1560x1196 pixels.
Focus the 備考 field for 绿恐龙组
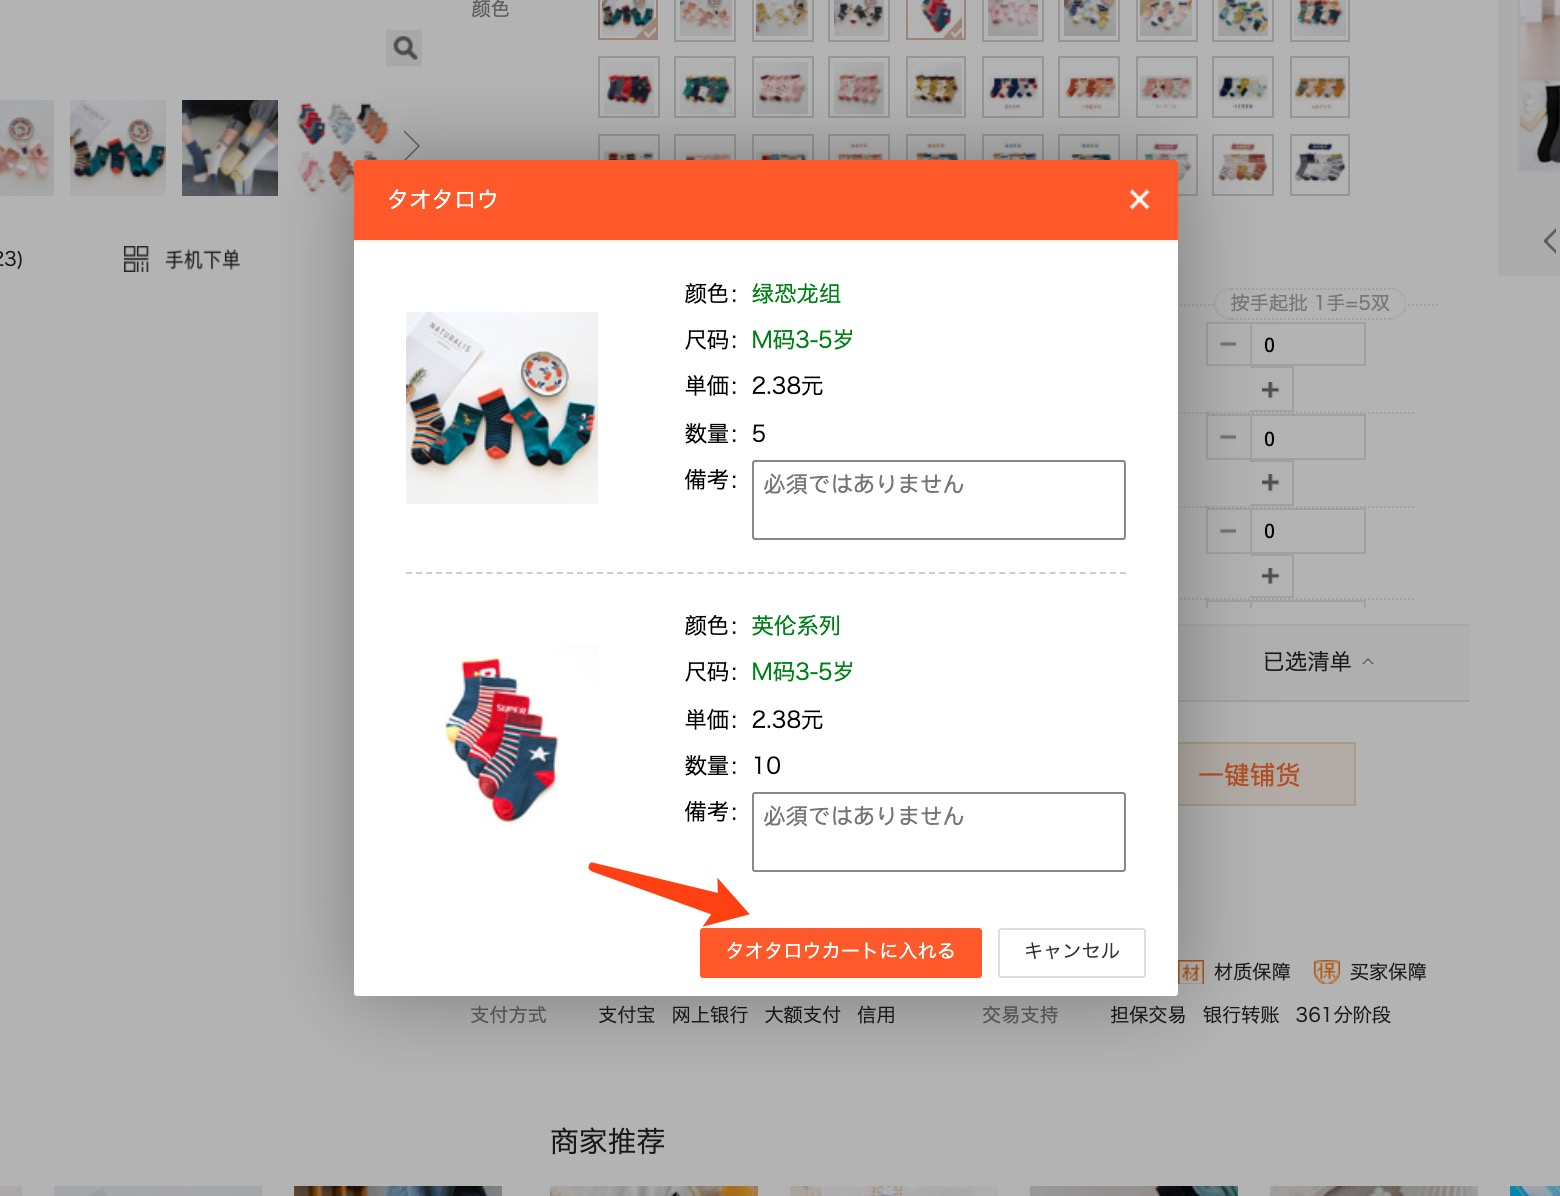point(938,500)
